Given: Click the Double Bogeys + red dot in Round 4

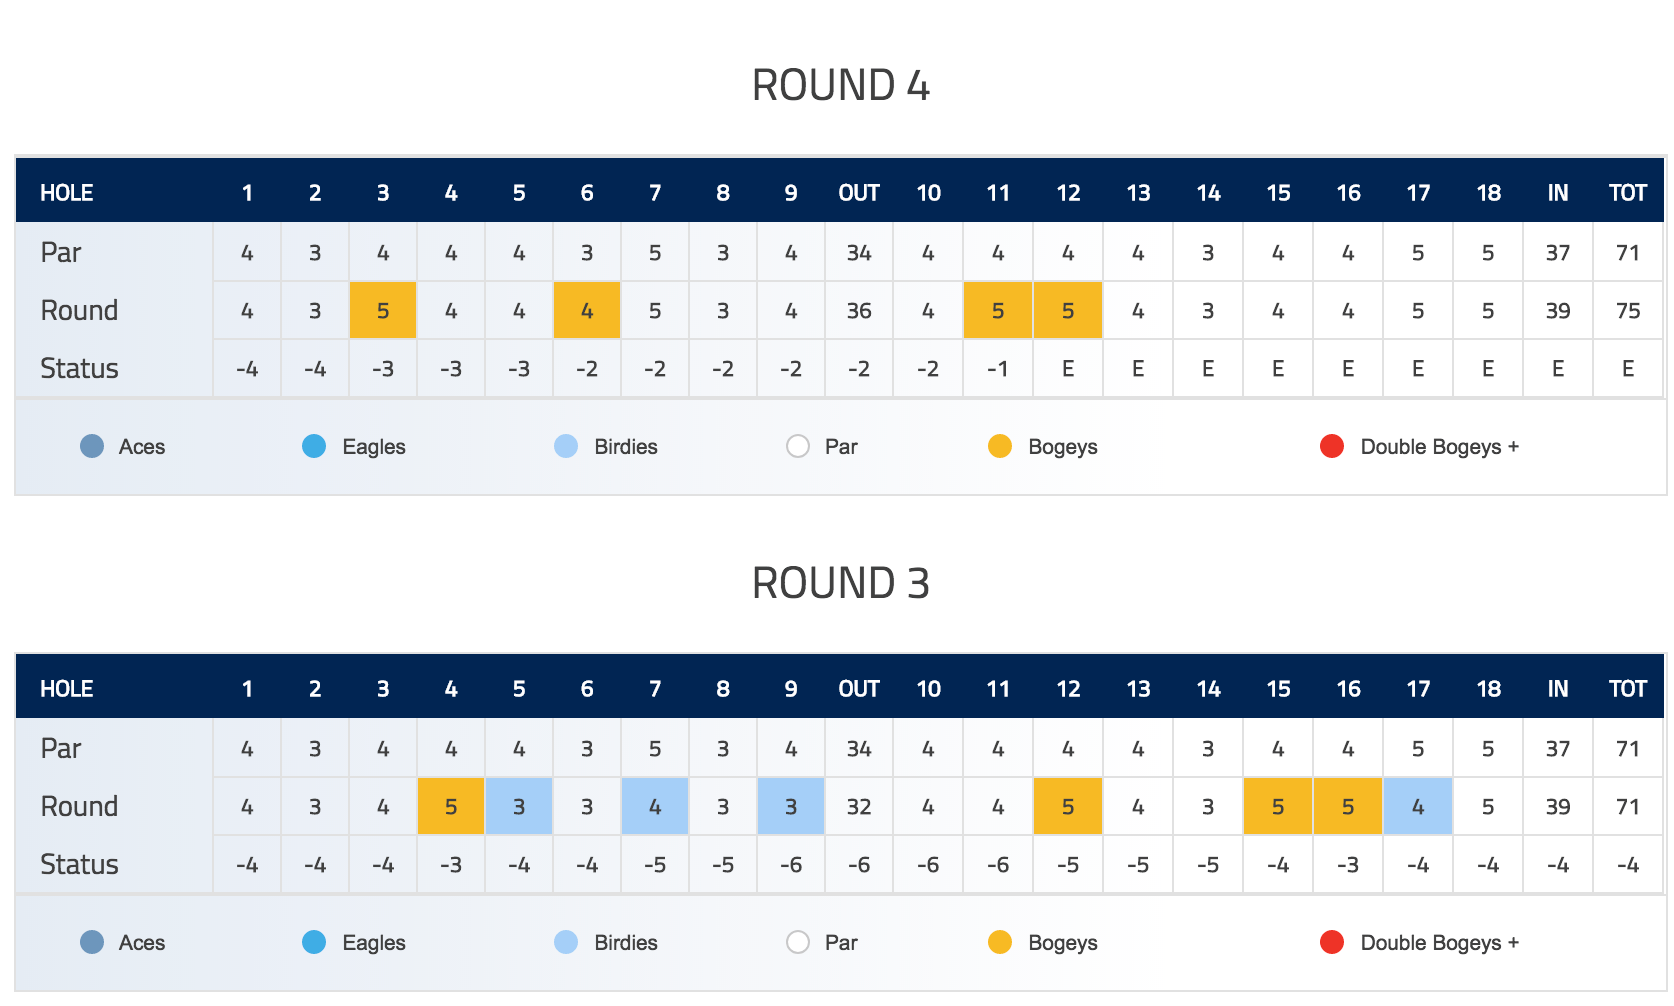Looking at the screenshot, I should pyautogui.click(x=1332, y=446).
